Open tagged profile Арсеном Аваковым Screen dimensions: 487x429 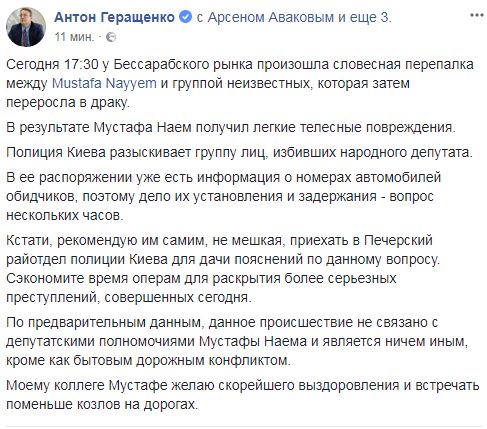[270, 17]
